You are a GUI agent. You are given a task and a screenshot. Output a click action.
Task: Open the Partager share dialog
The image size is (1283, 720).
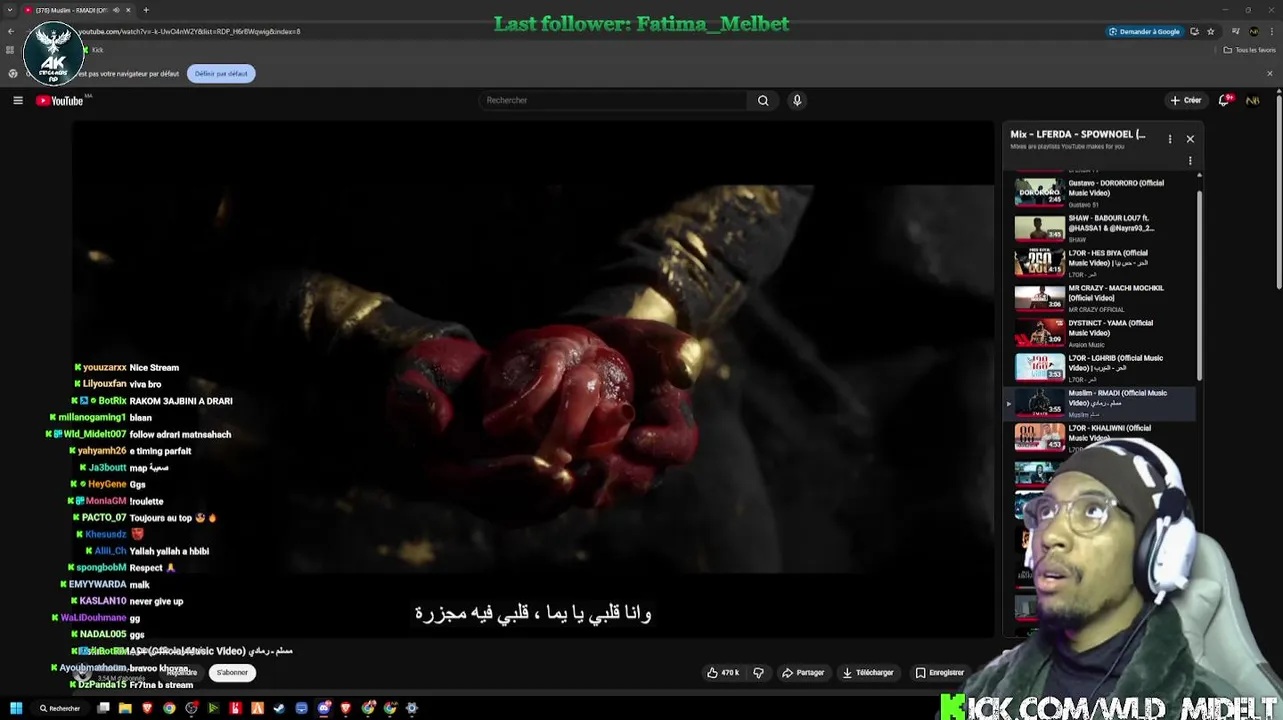(x=803, y=673)
